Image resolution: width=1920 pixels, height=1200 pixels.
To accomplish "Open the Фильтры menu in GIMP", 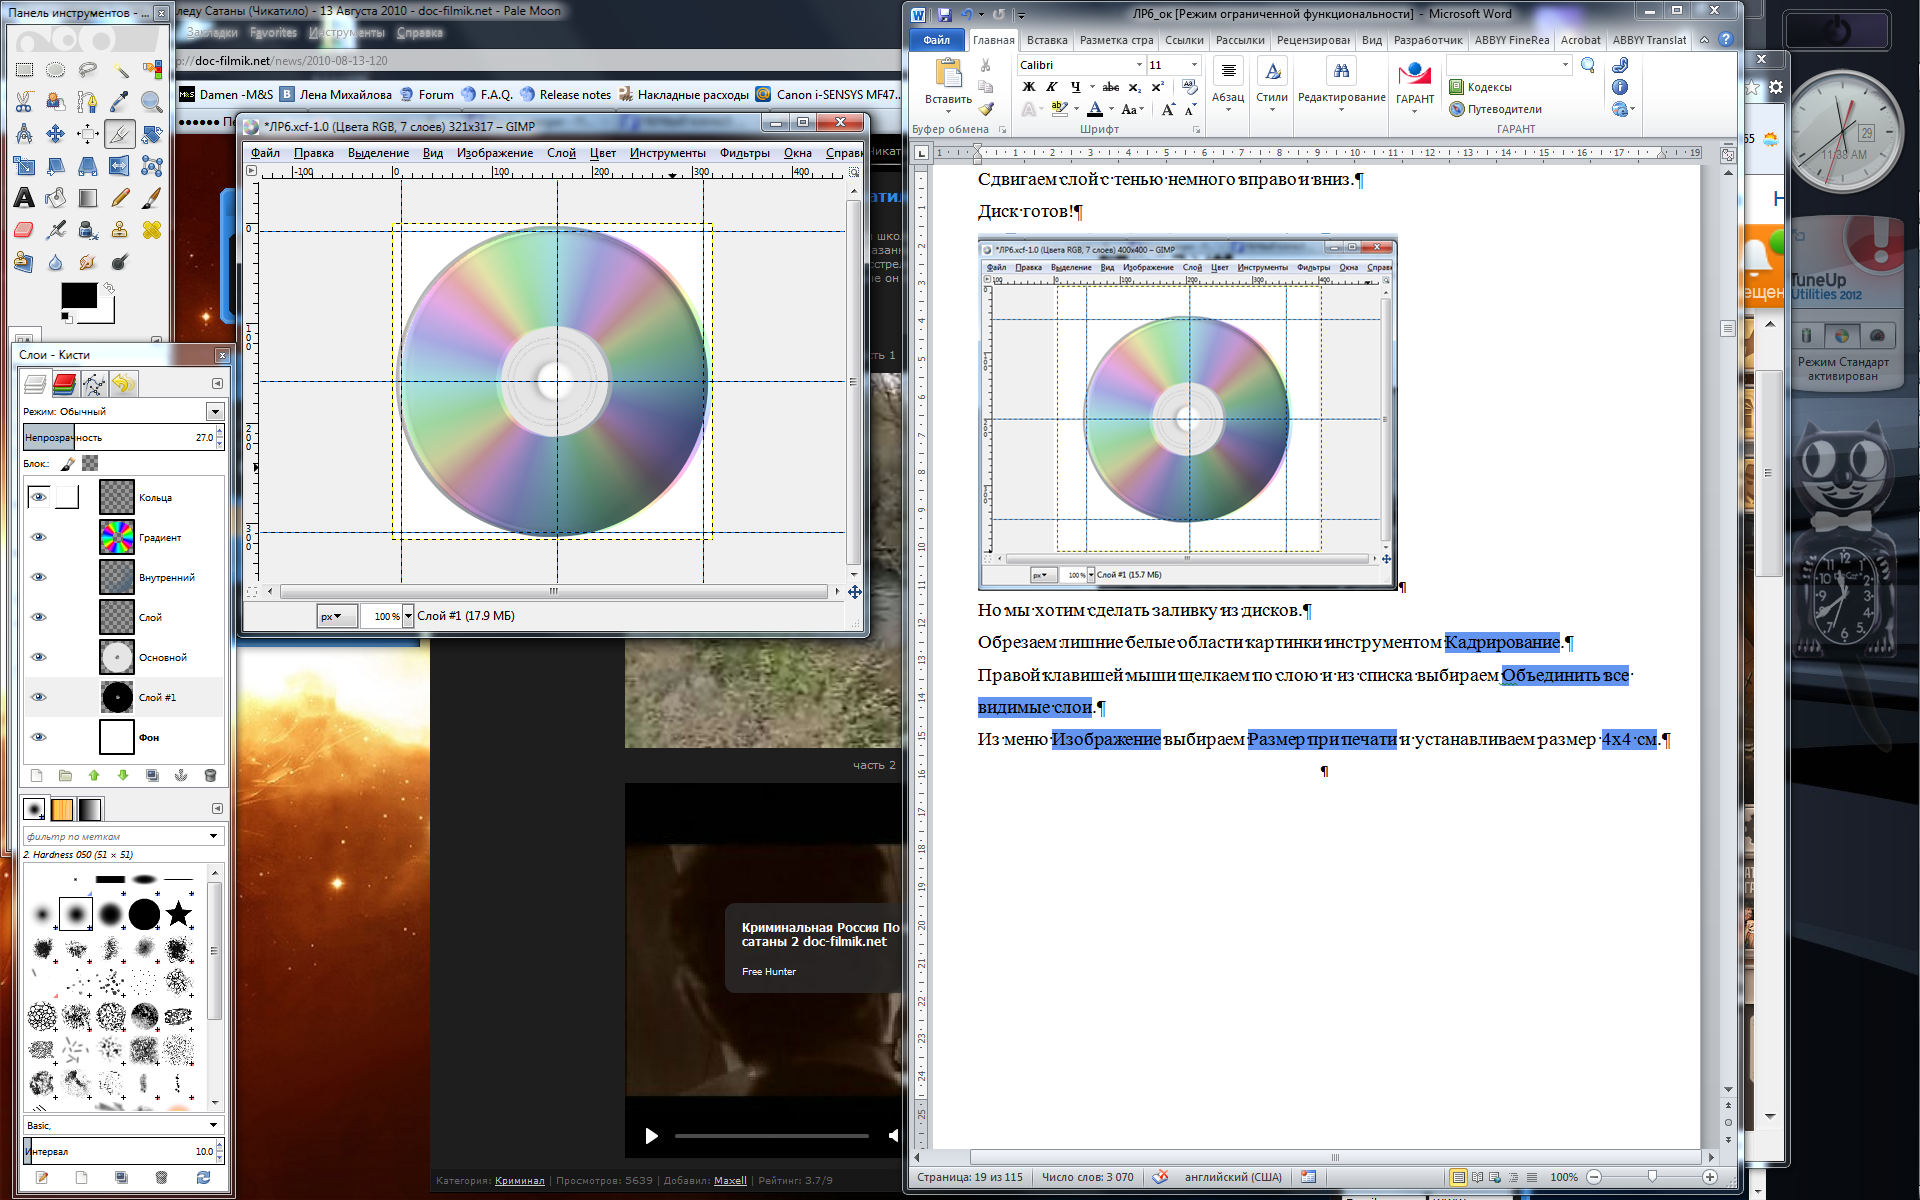I will [x=745, y=153].
